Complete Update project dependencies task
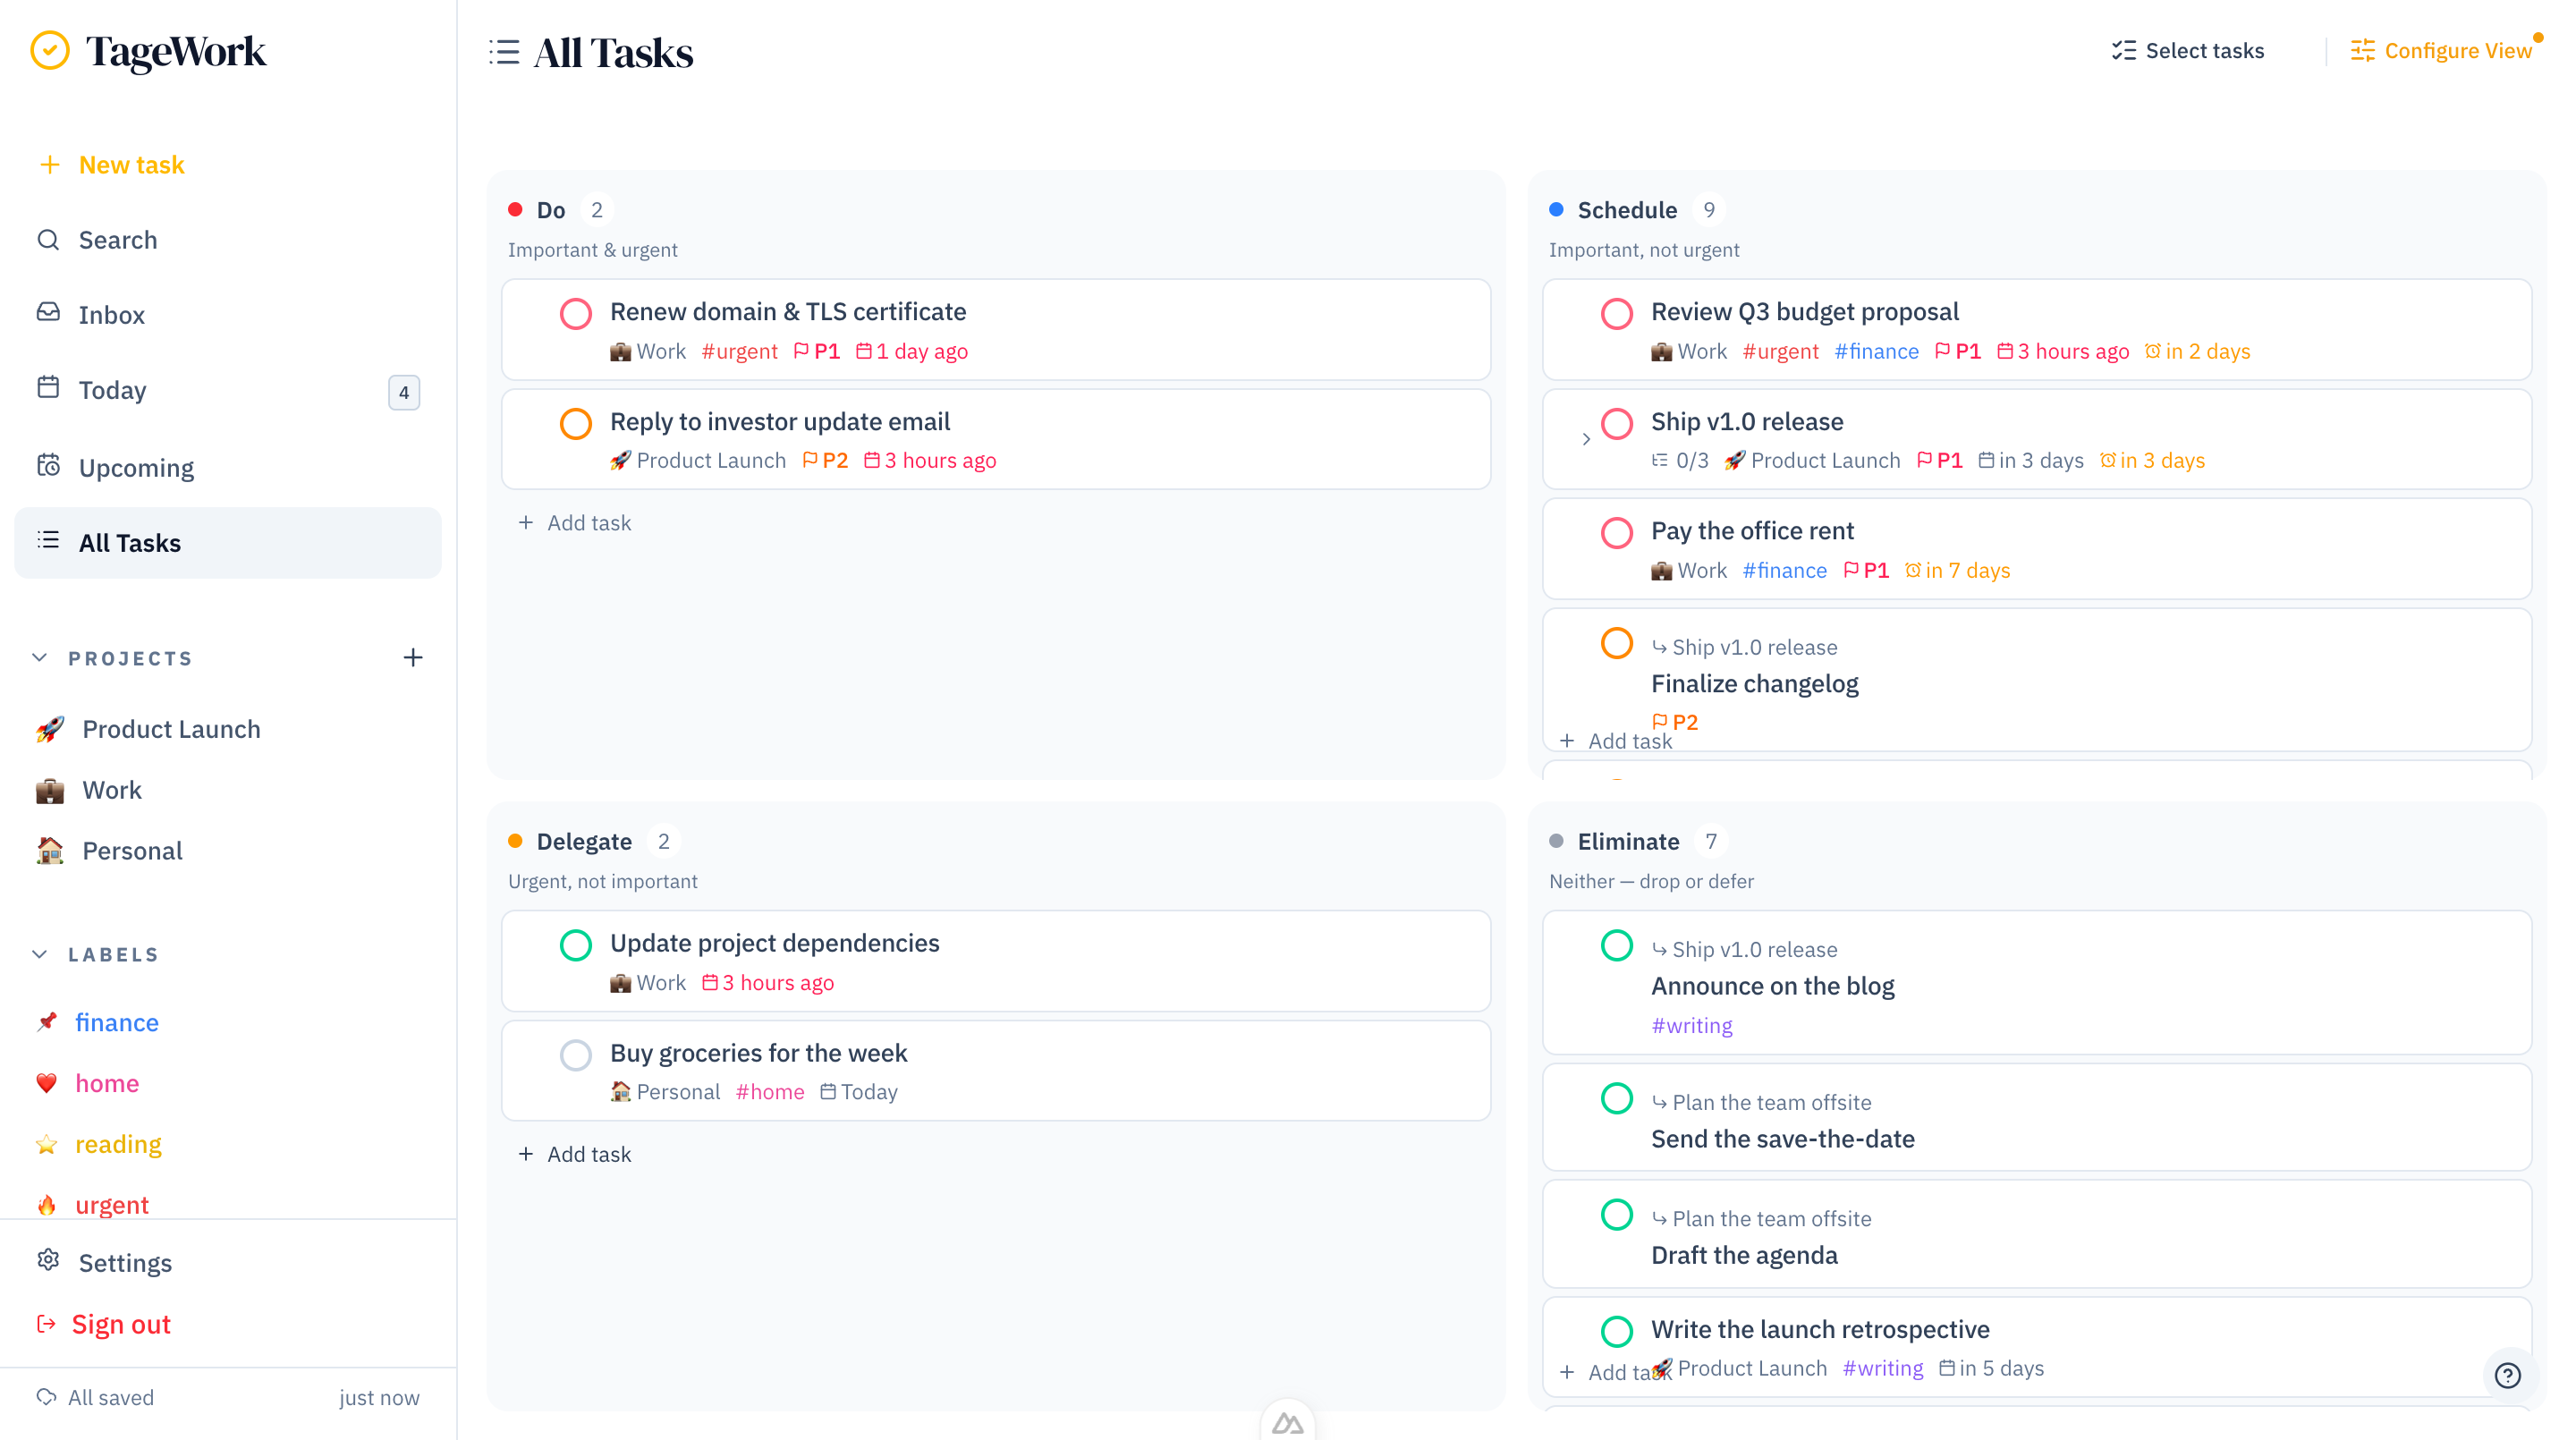2576x1440 pixels. 576,945
